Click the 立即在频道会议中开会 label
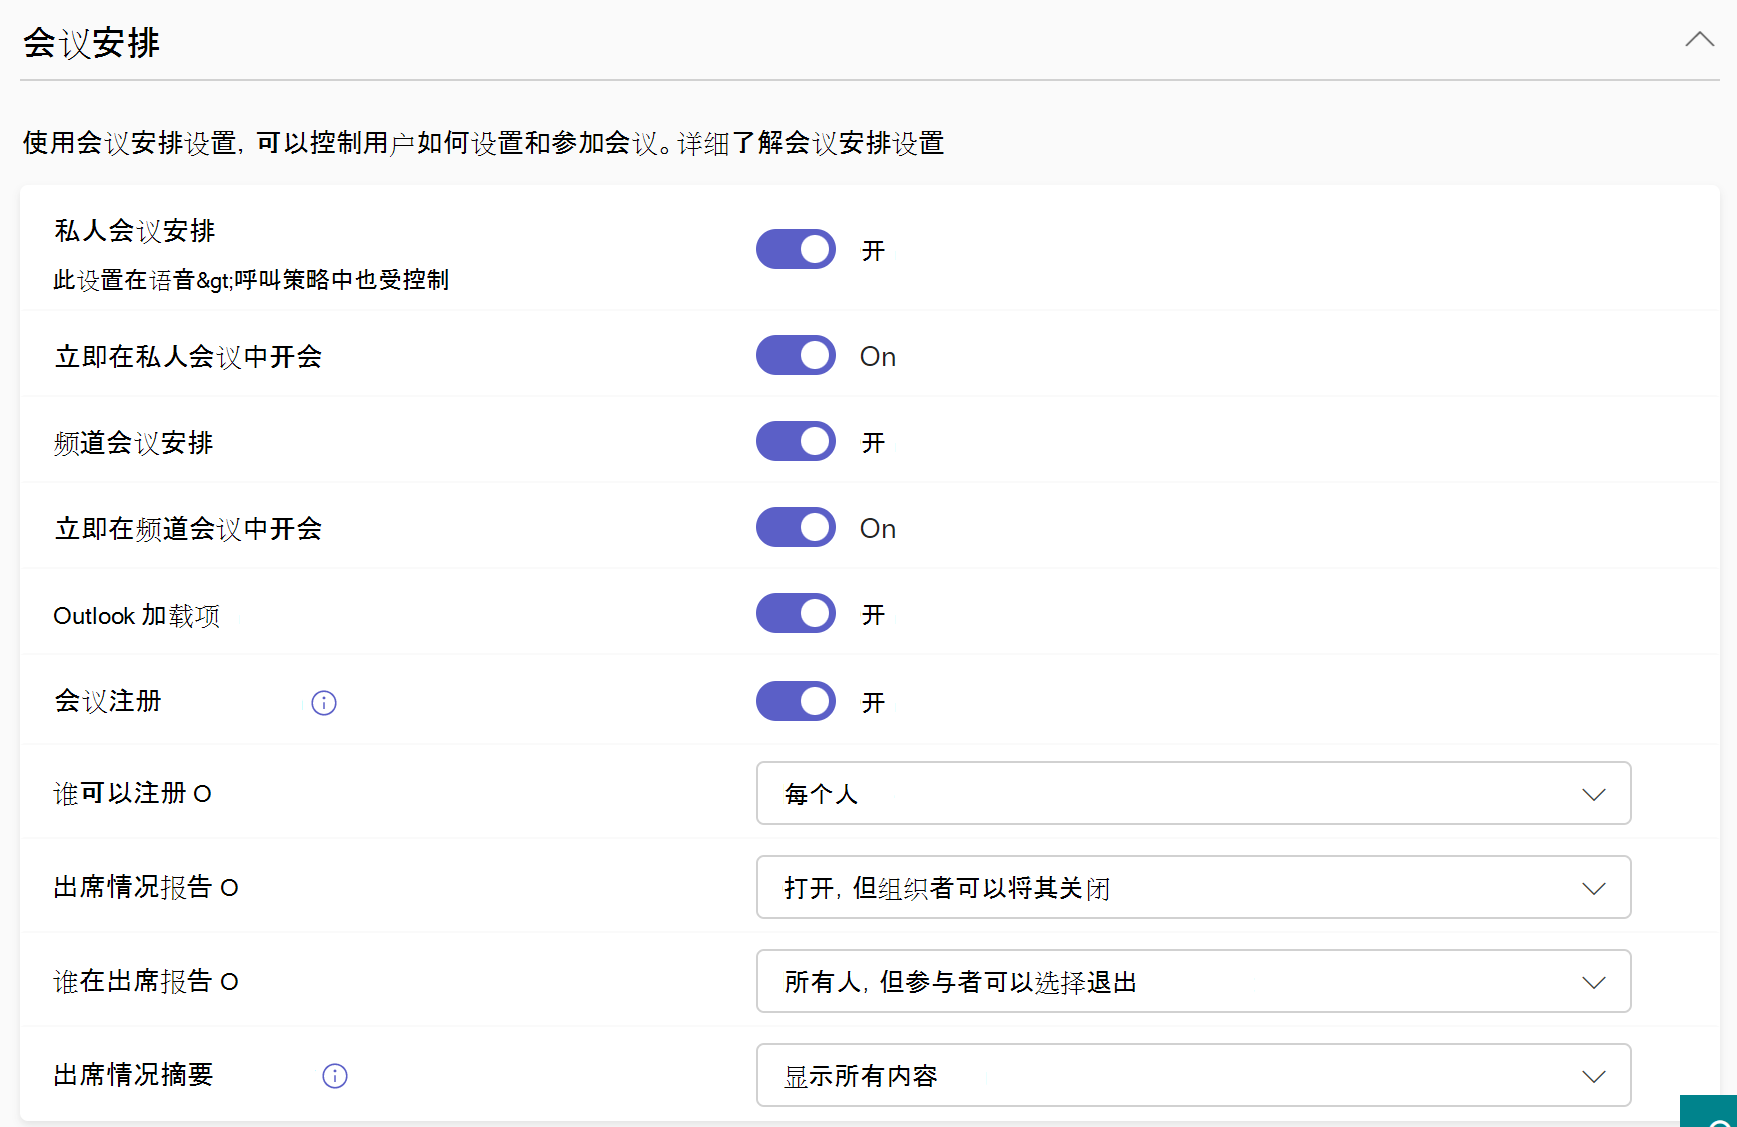This screenshot has width=1737, height=1127. (188, 529)
